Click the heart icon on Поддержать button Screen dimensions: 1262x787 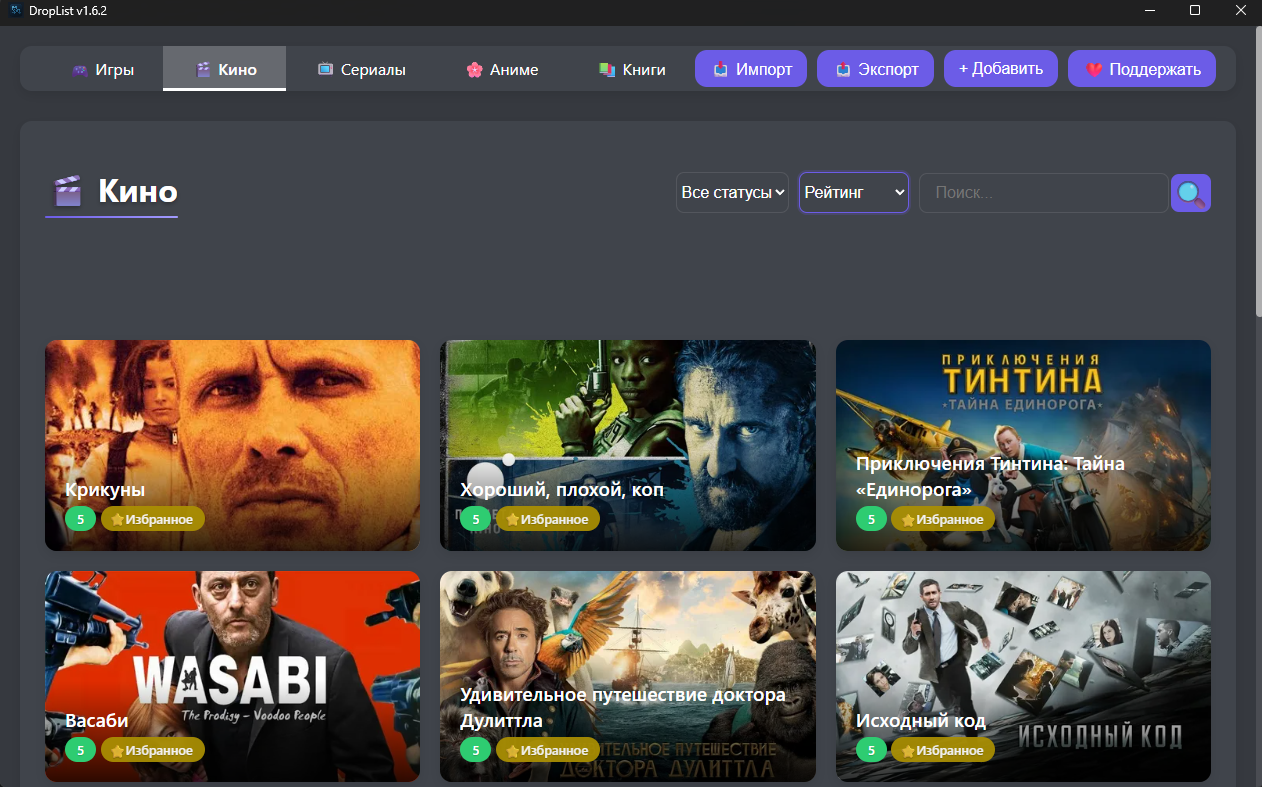pos(1094,70)
